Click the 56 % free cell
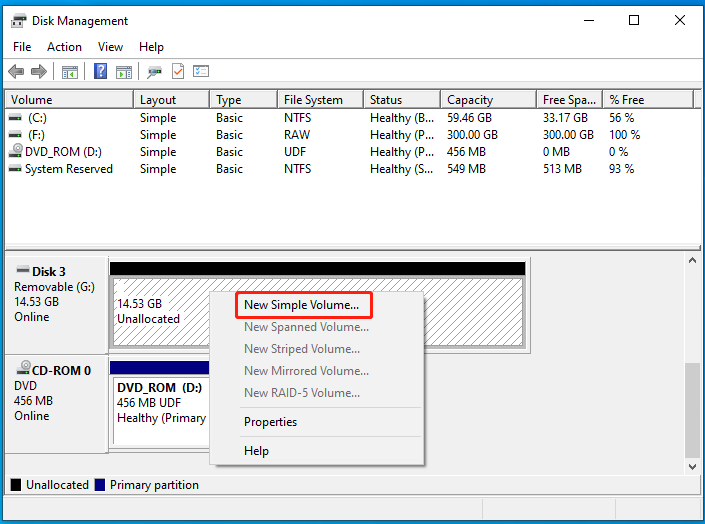 click(621, 118)
